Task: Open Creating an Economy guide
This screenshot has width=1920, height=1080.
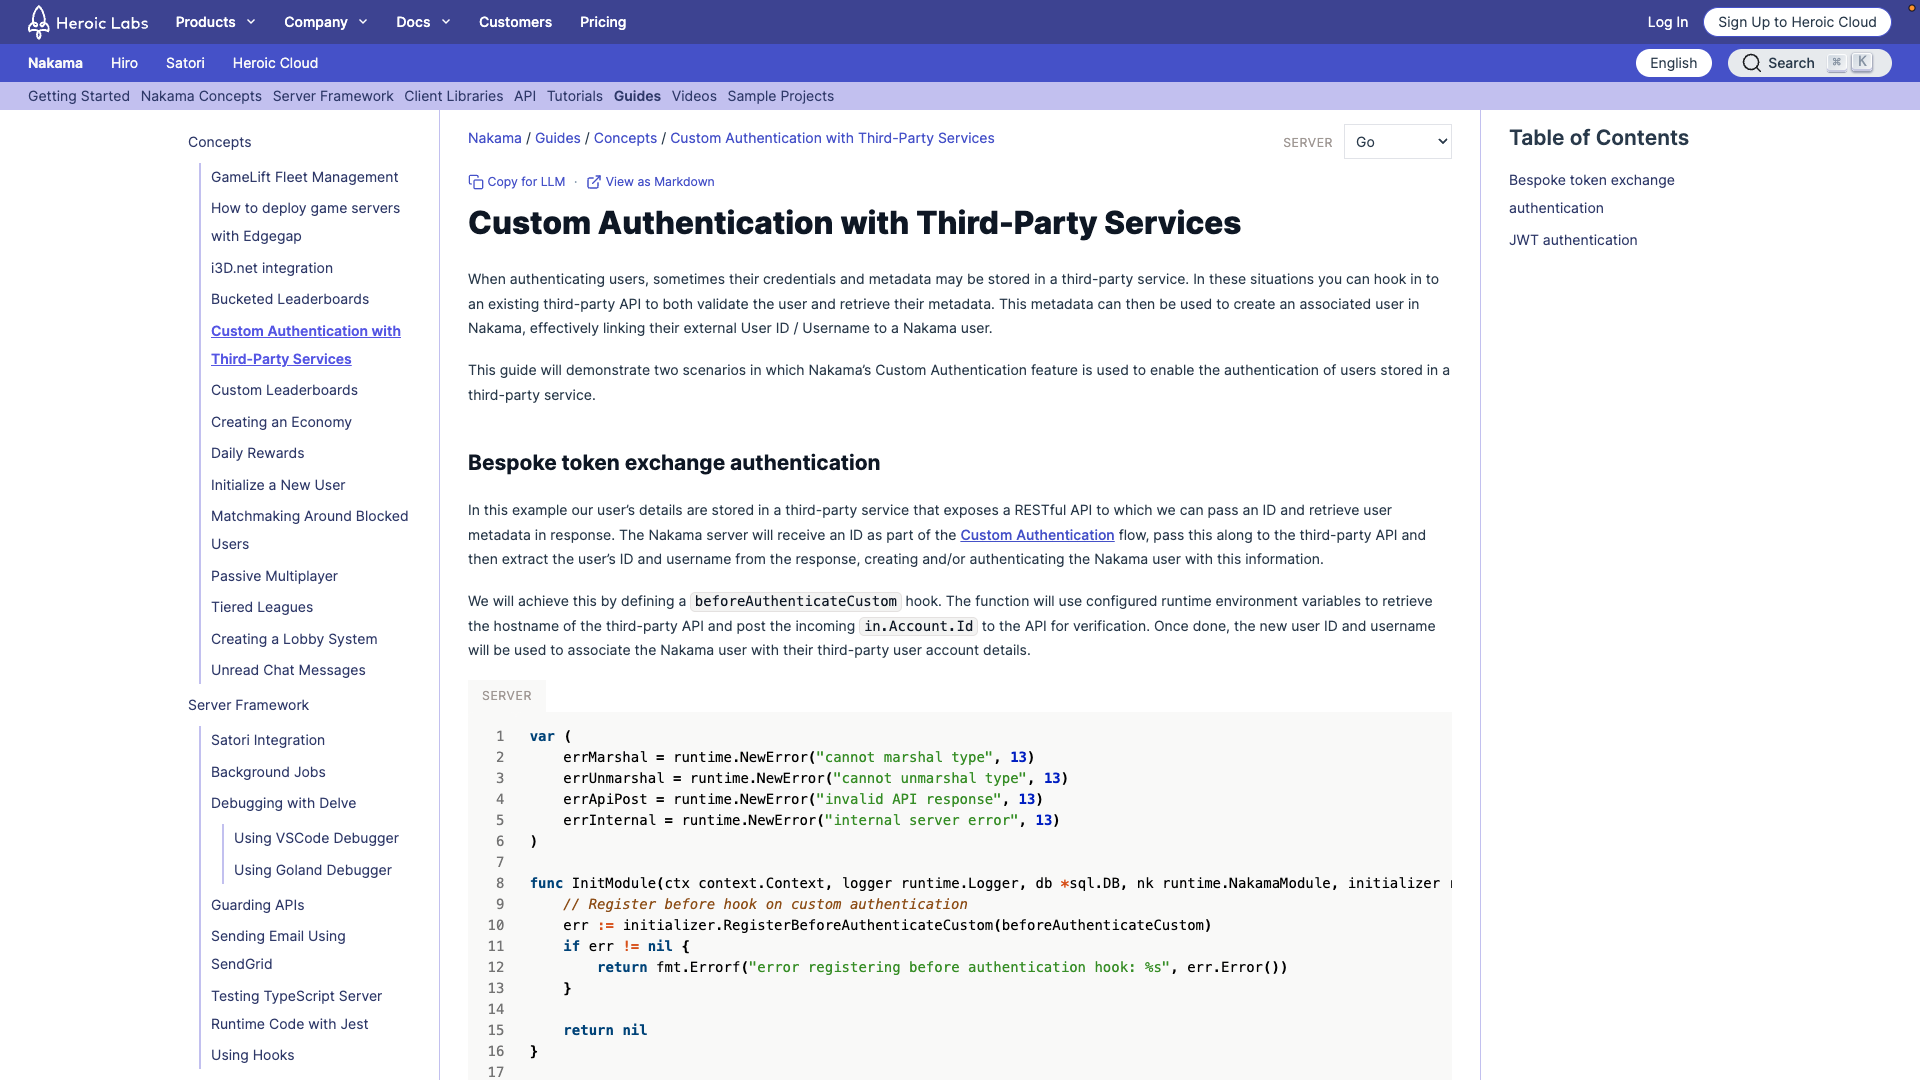Action: [281, 422]
